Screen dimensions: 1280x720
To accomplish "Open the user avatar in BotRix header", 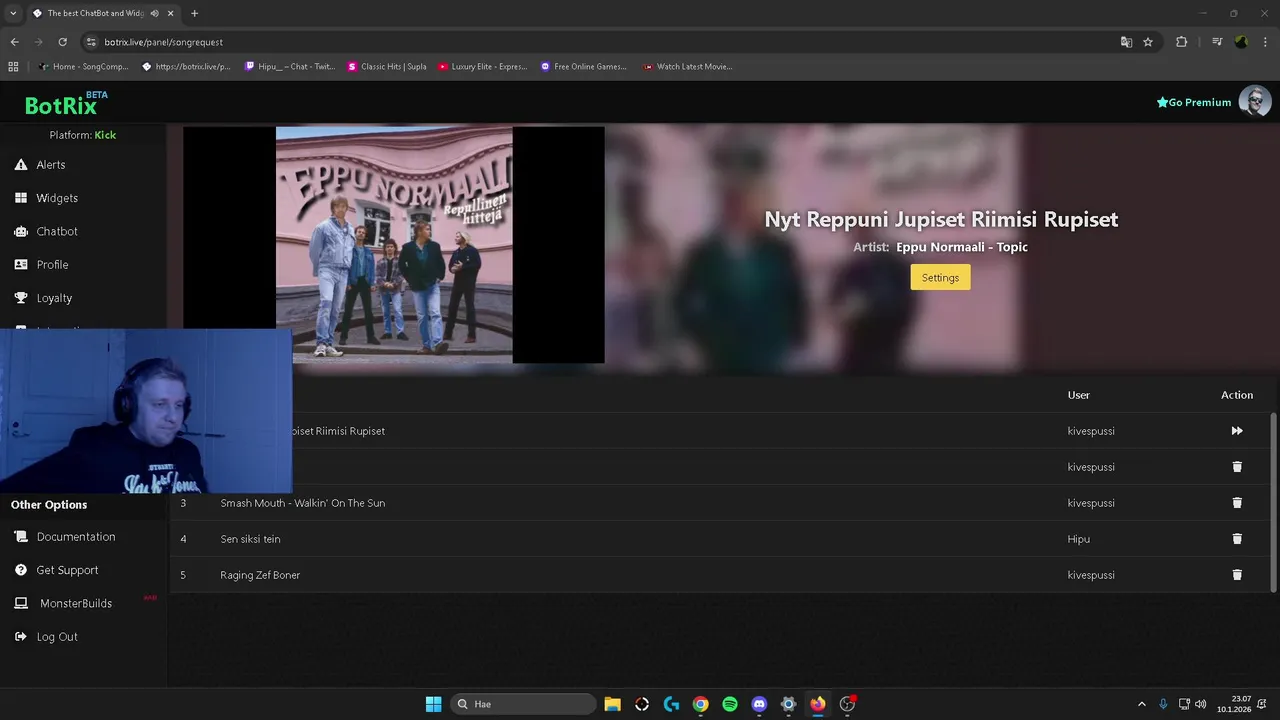I will click(1255, 101).
